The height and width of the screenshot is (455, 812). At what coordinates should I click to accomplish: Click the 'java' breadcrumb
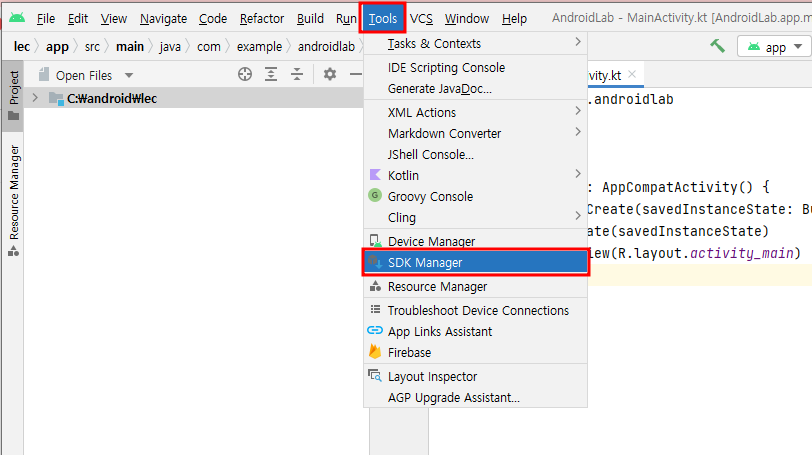pos(170,47)
